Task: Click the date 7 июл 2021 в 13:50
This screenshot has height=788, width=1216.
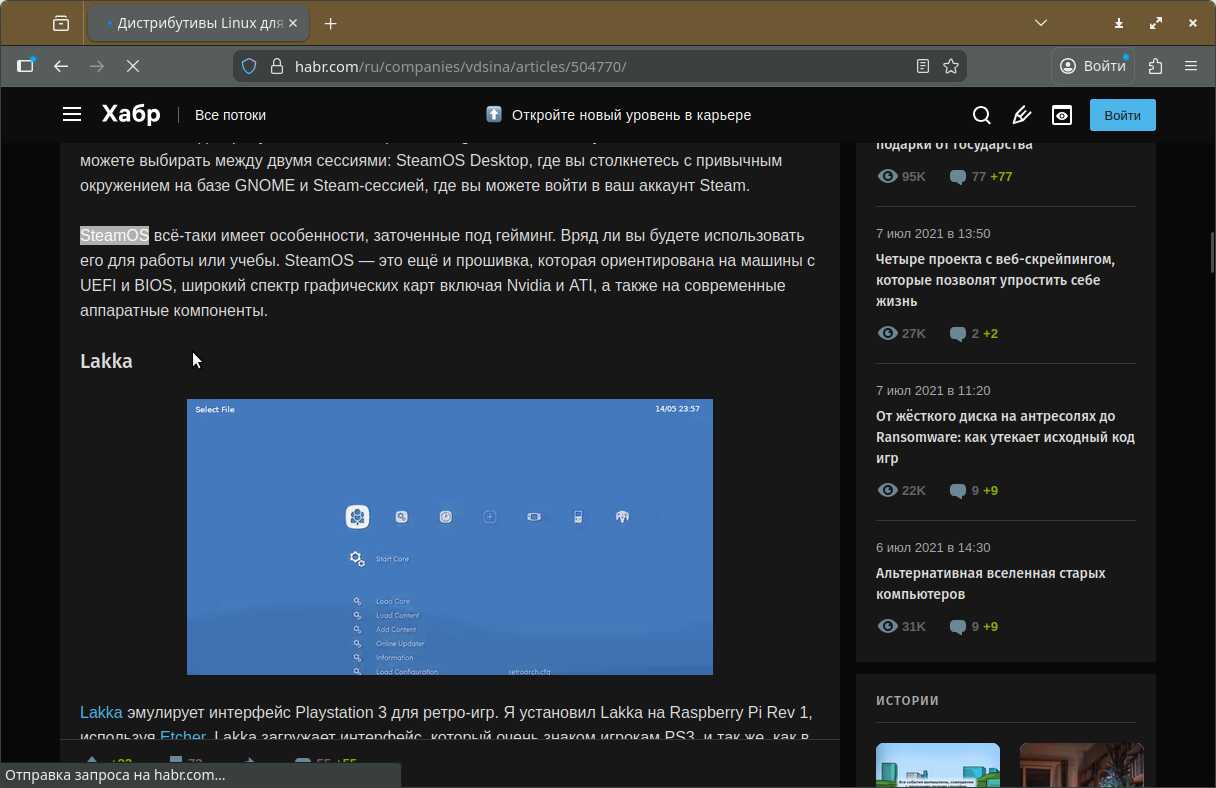Action: point(933,234)
